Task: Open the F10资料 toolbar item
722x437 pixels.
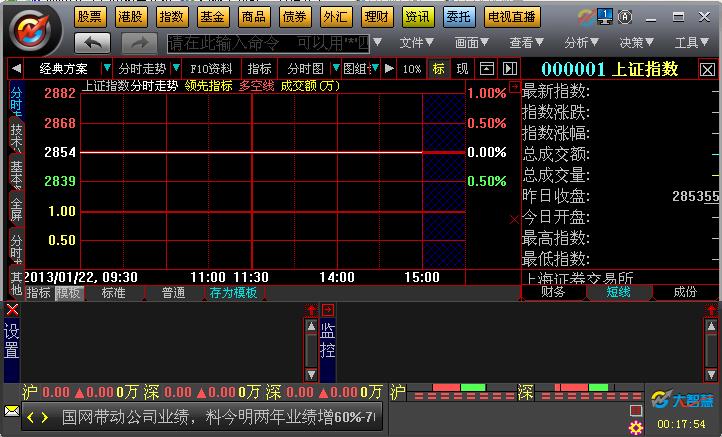Action: click(211, 69)
